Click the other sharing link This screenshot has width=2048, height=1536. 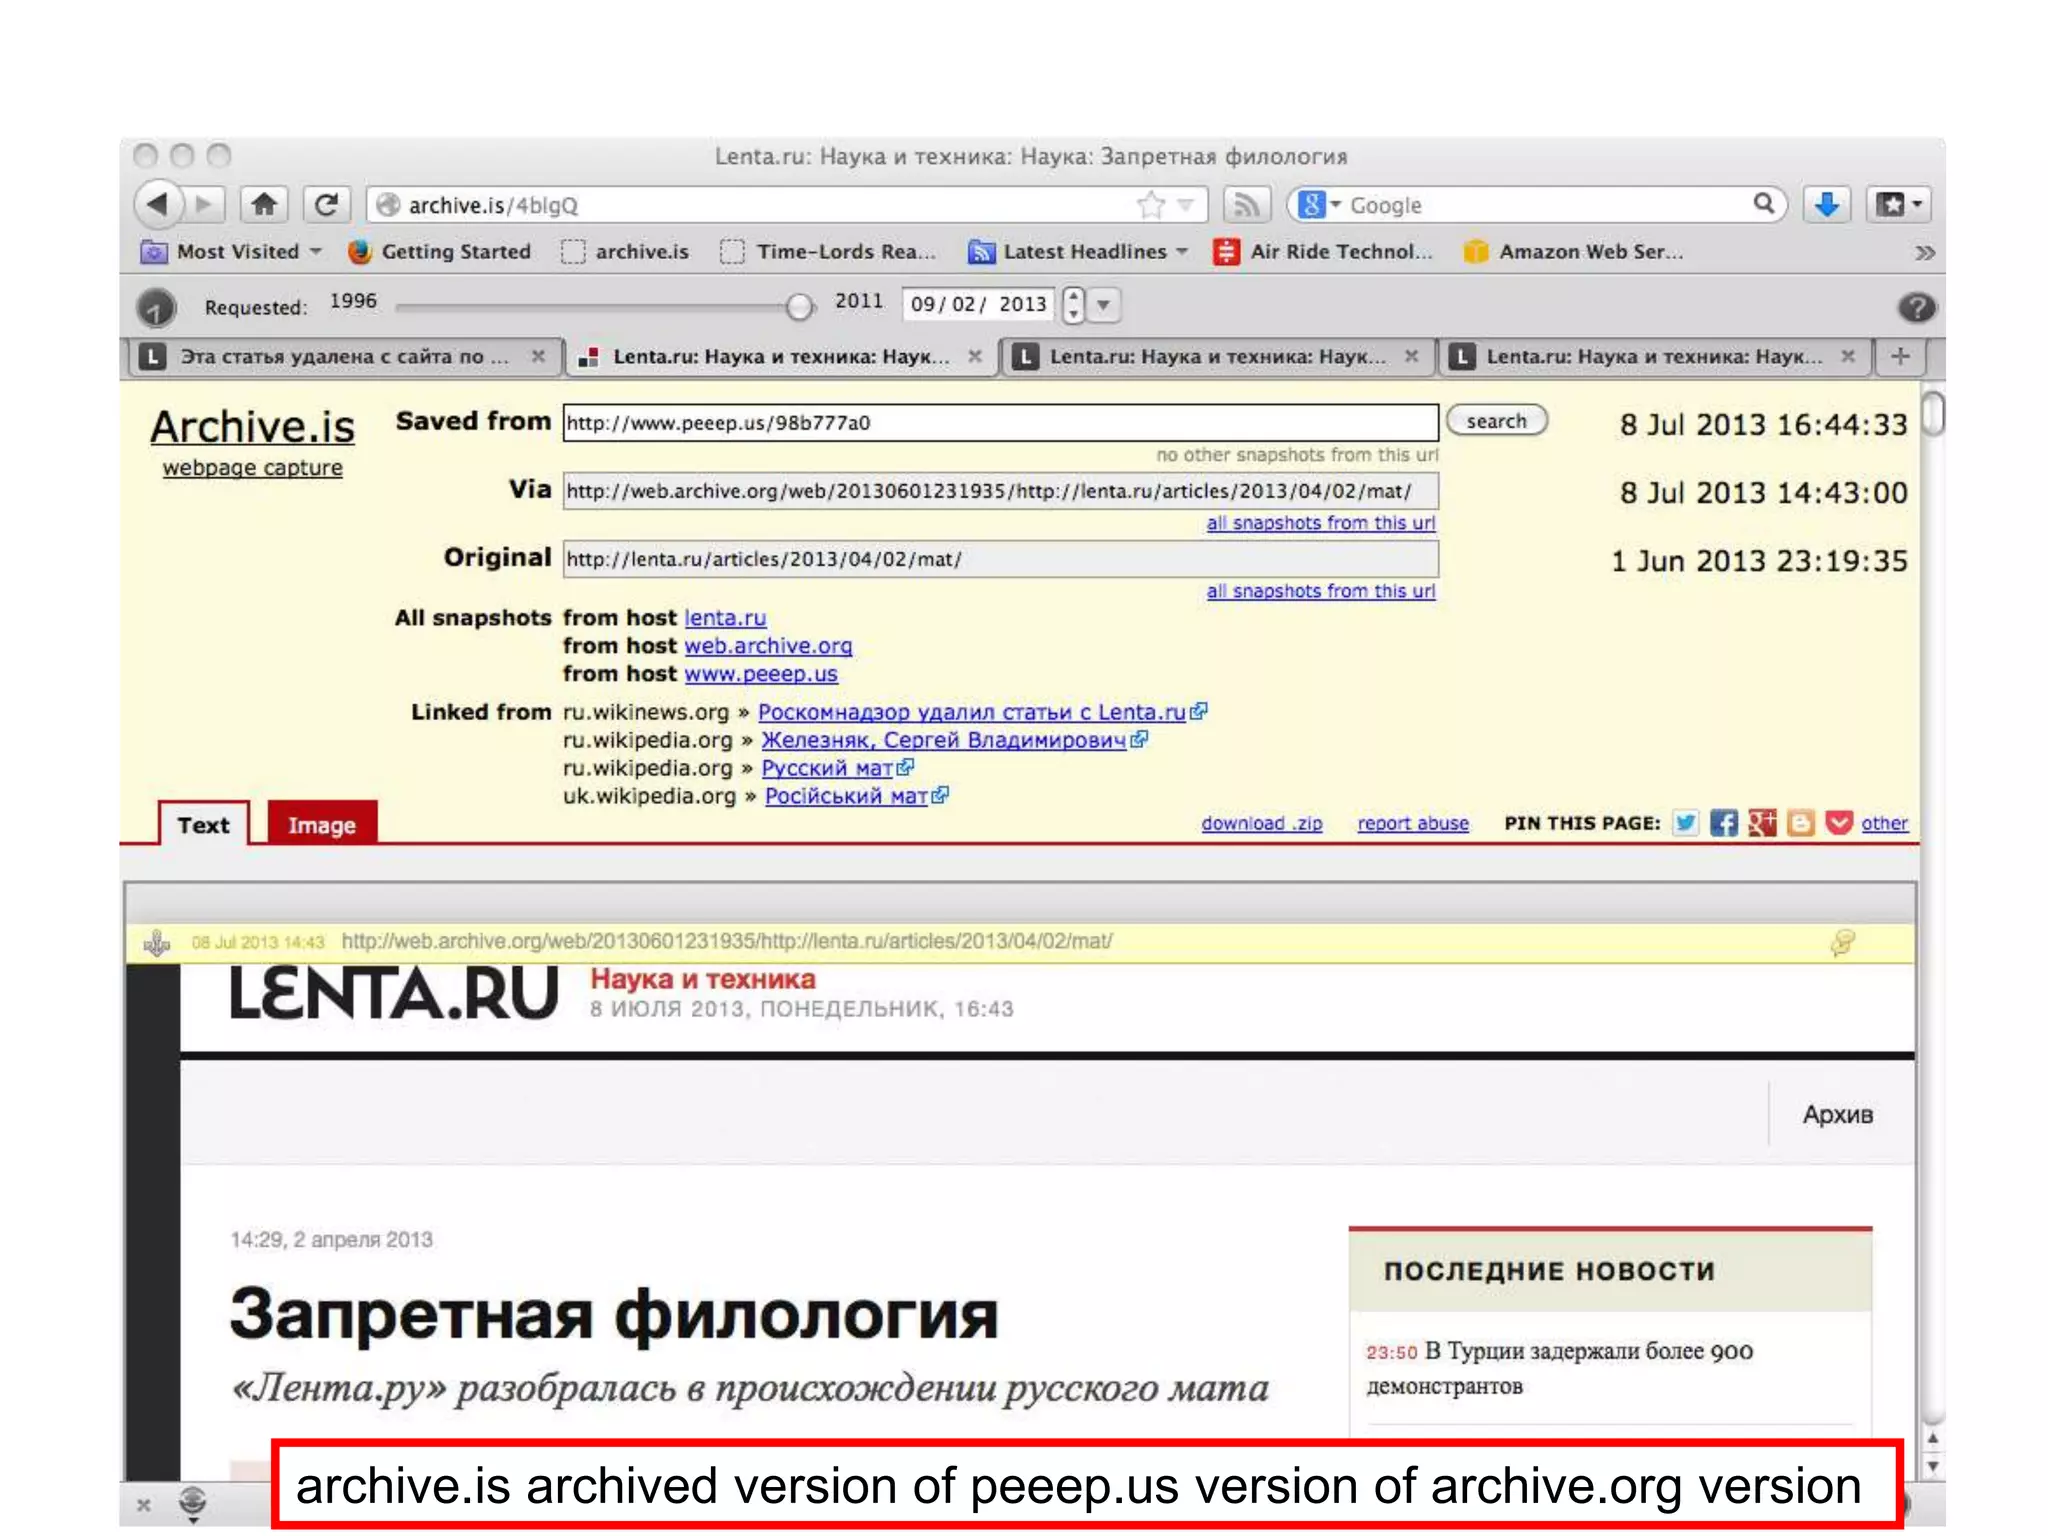[1884, 823]
